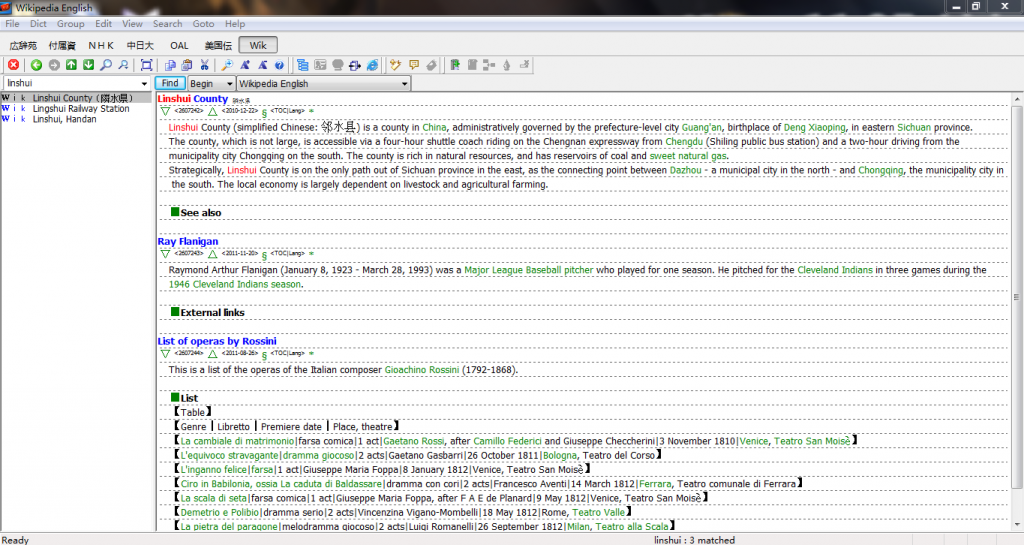The width and height of the screenshot is (1024, 545).
Task: Open the View menu
Action: click(132, 23)
